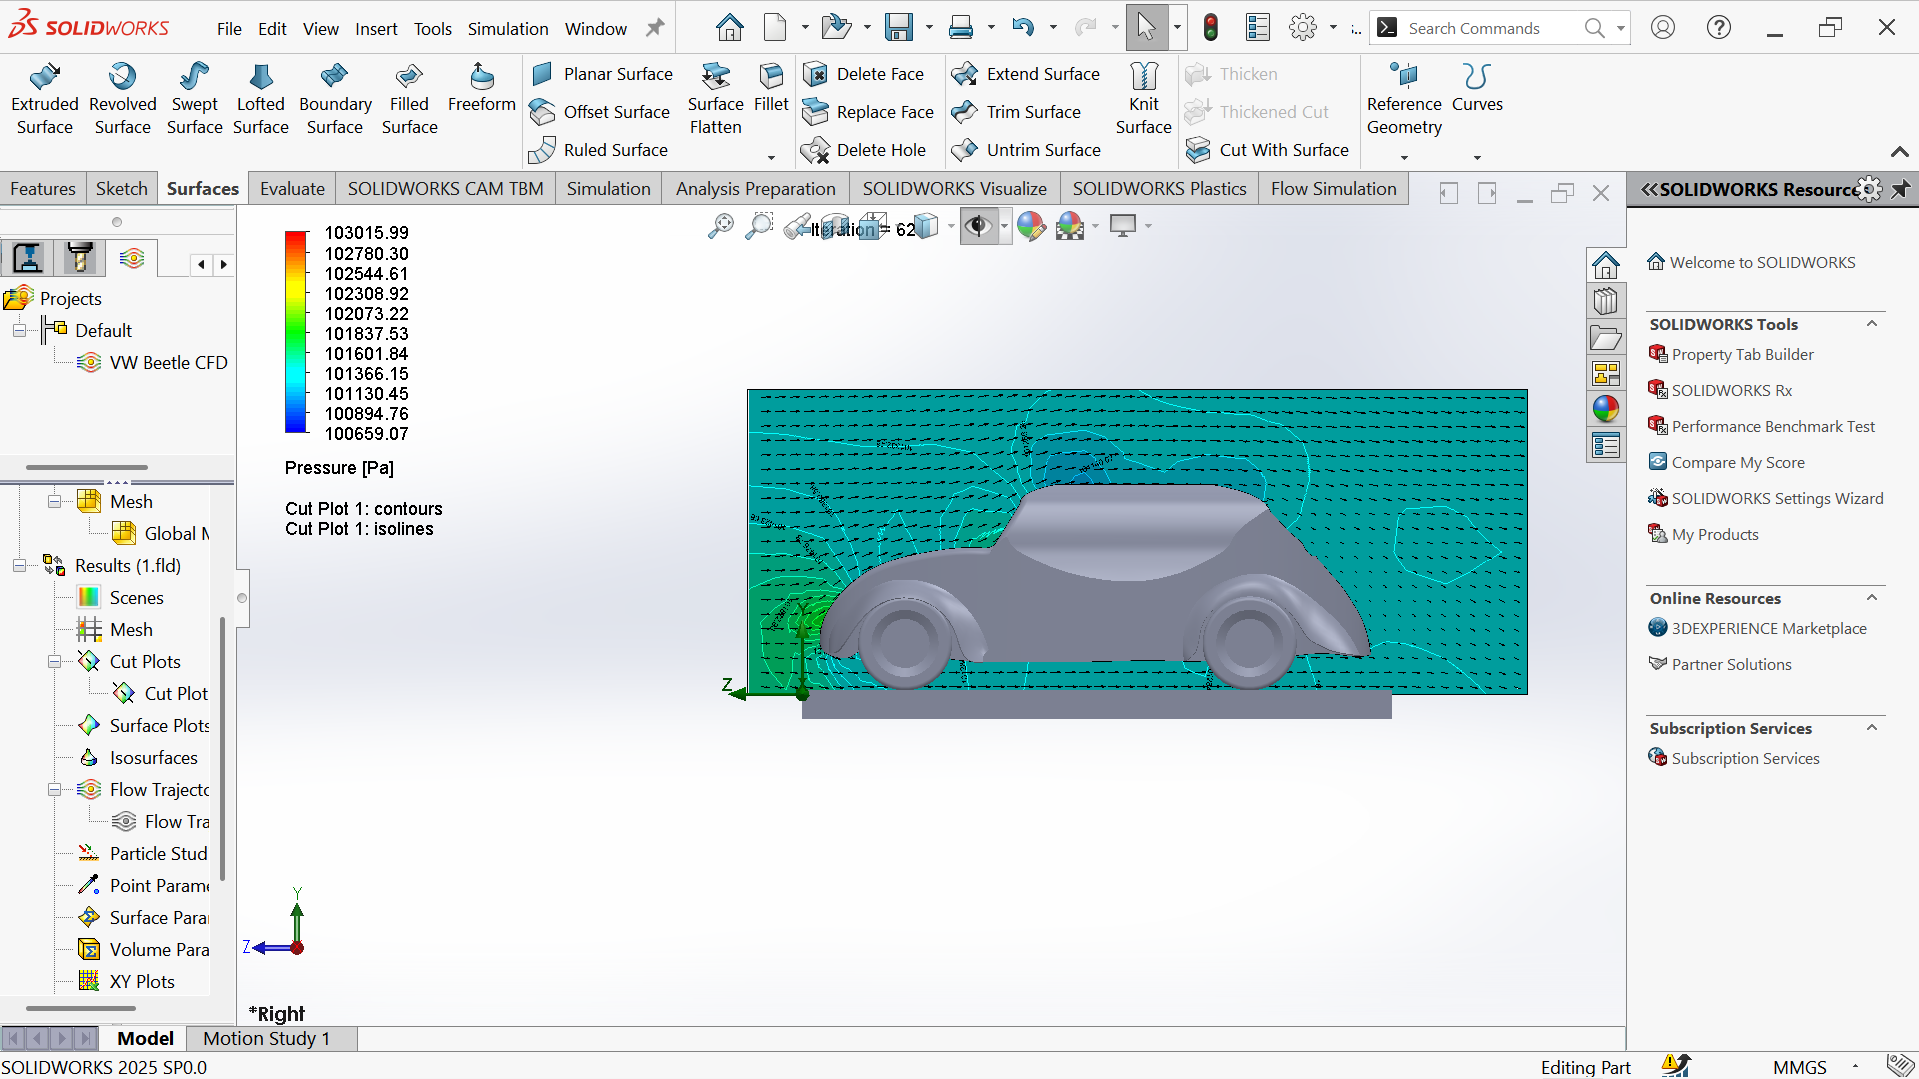Viewport: 1919px width, 1079px height.
Task: Open the Edit Appearance color ball icon
Action: pos(1031,227)
